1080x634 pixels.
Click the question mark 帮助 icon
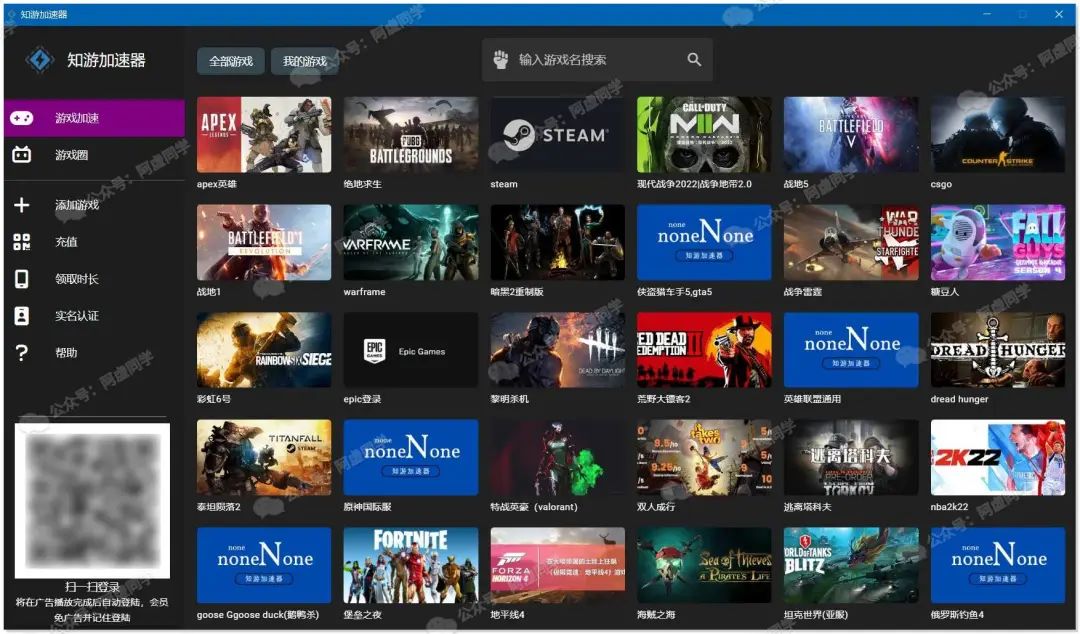pos(21,353)
